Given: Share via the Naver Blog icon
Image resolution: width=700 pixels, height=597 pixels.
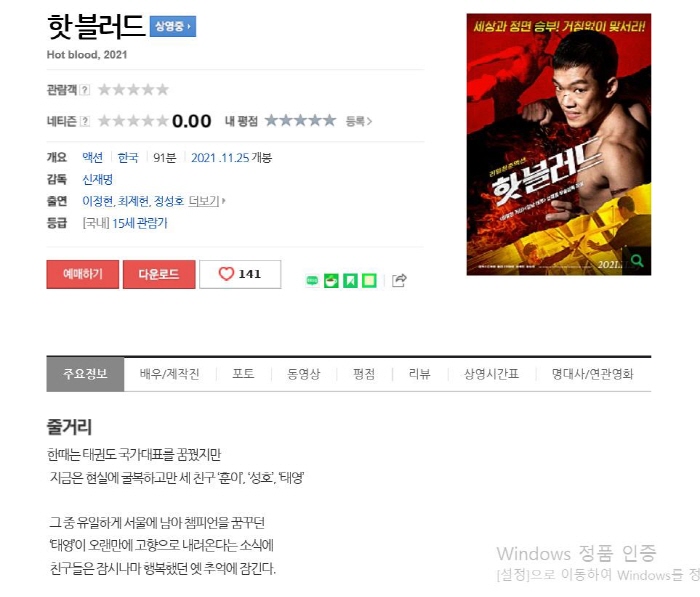Looking at the screenshot, I should 312,281.
